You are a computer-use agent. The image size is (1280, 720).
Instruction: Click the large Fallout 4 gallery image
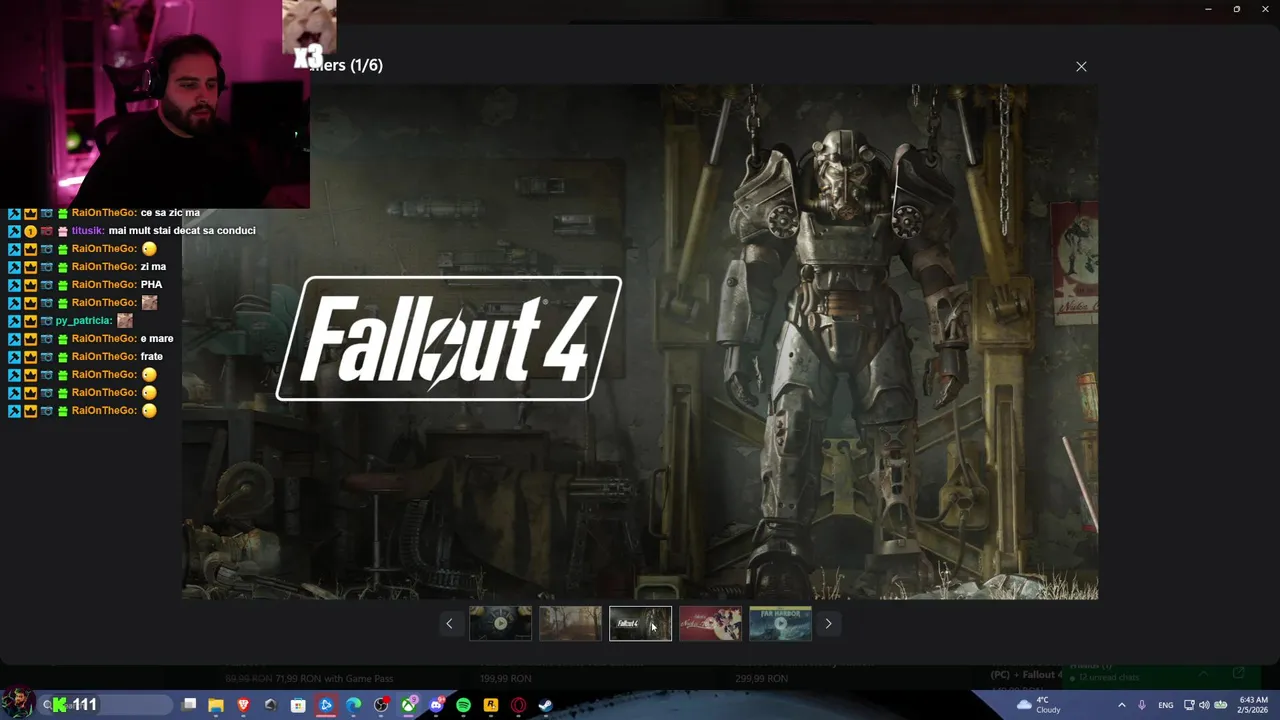[x=640, y=342]
